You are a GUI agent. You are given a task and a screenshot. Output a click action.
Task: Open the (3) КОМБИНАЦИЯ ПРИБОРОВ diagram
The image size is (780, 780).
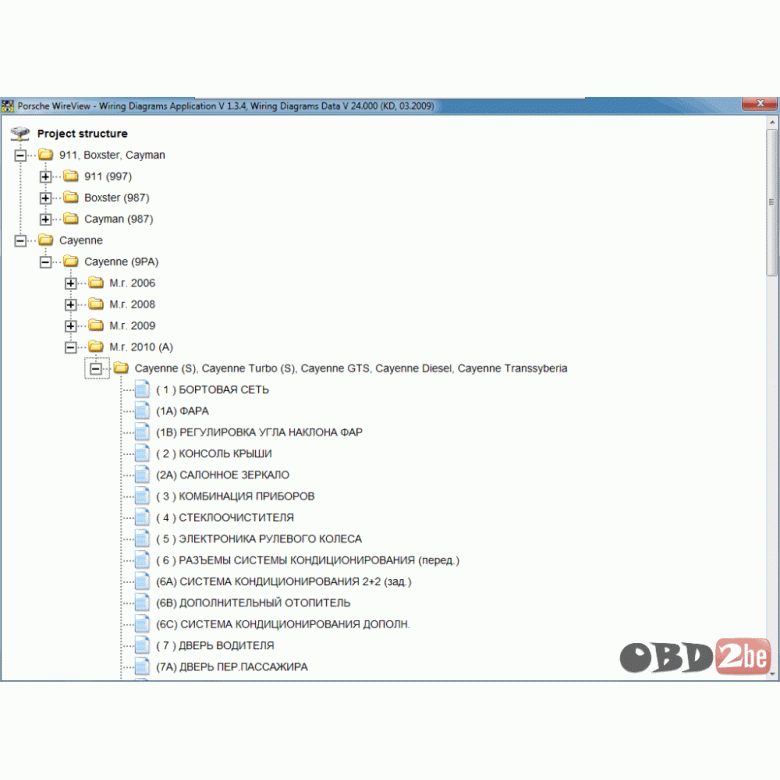pyautogui.click(x=235, y=496)
